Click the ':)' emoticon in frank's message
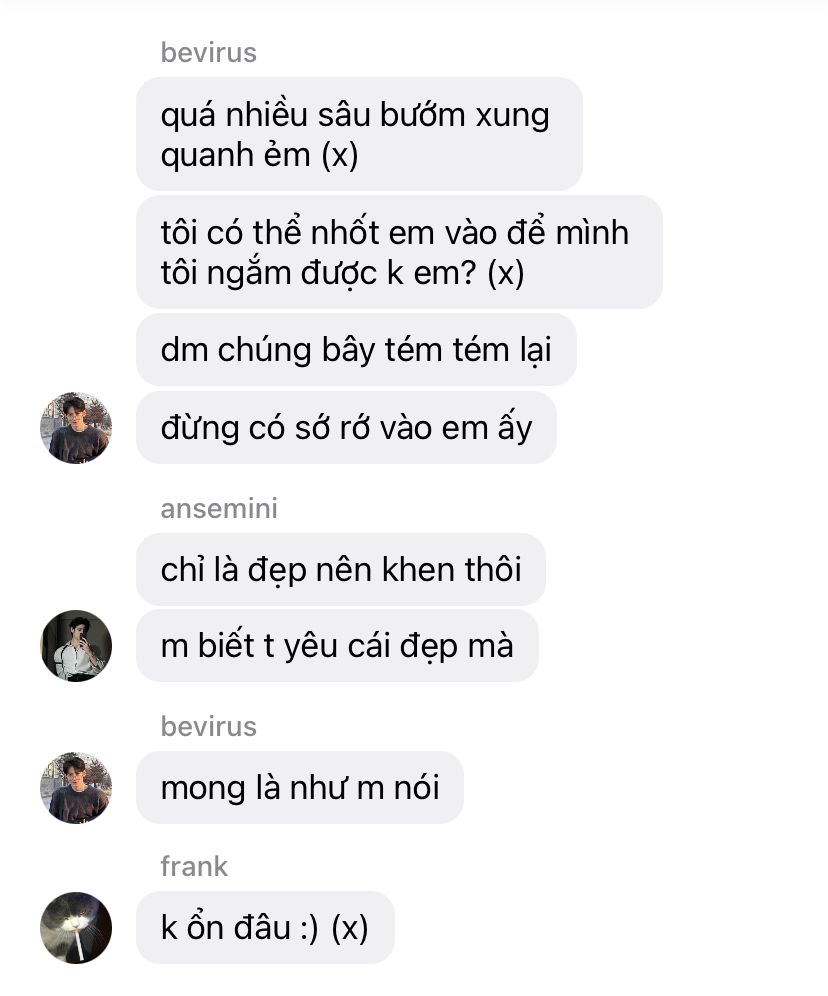Screen dimensions: 828x996 (x=309, y=927)
